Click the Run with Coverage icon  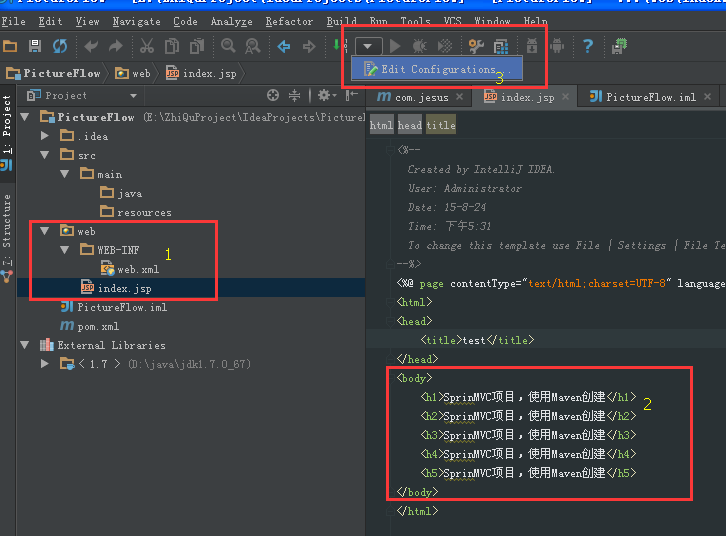(x=444, y=46)
